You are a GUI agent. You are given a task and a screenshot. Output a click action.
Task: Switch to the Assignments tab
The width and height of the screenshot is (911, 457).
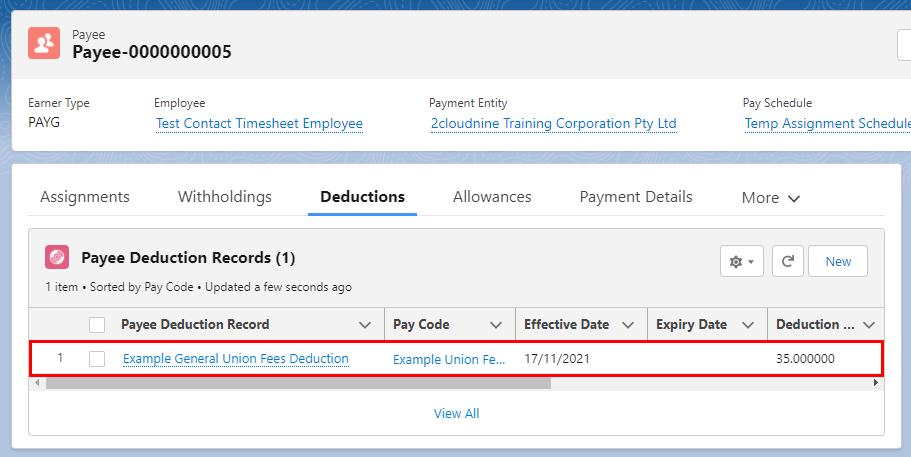tap(85, 197)
